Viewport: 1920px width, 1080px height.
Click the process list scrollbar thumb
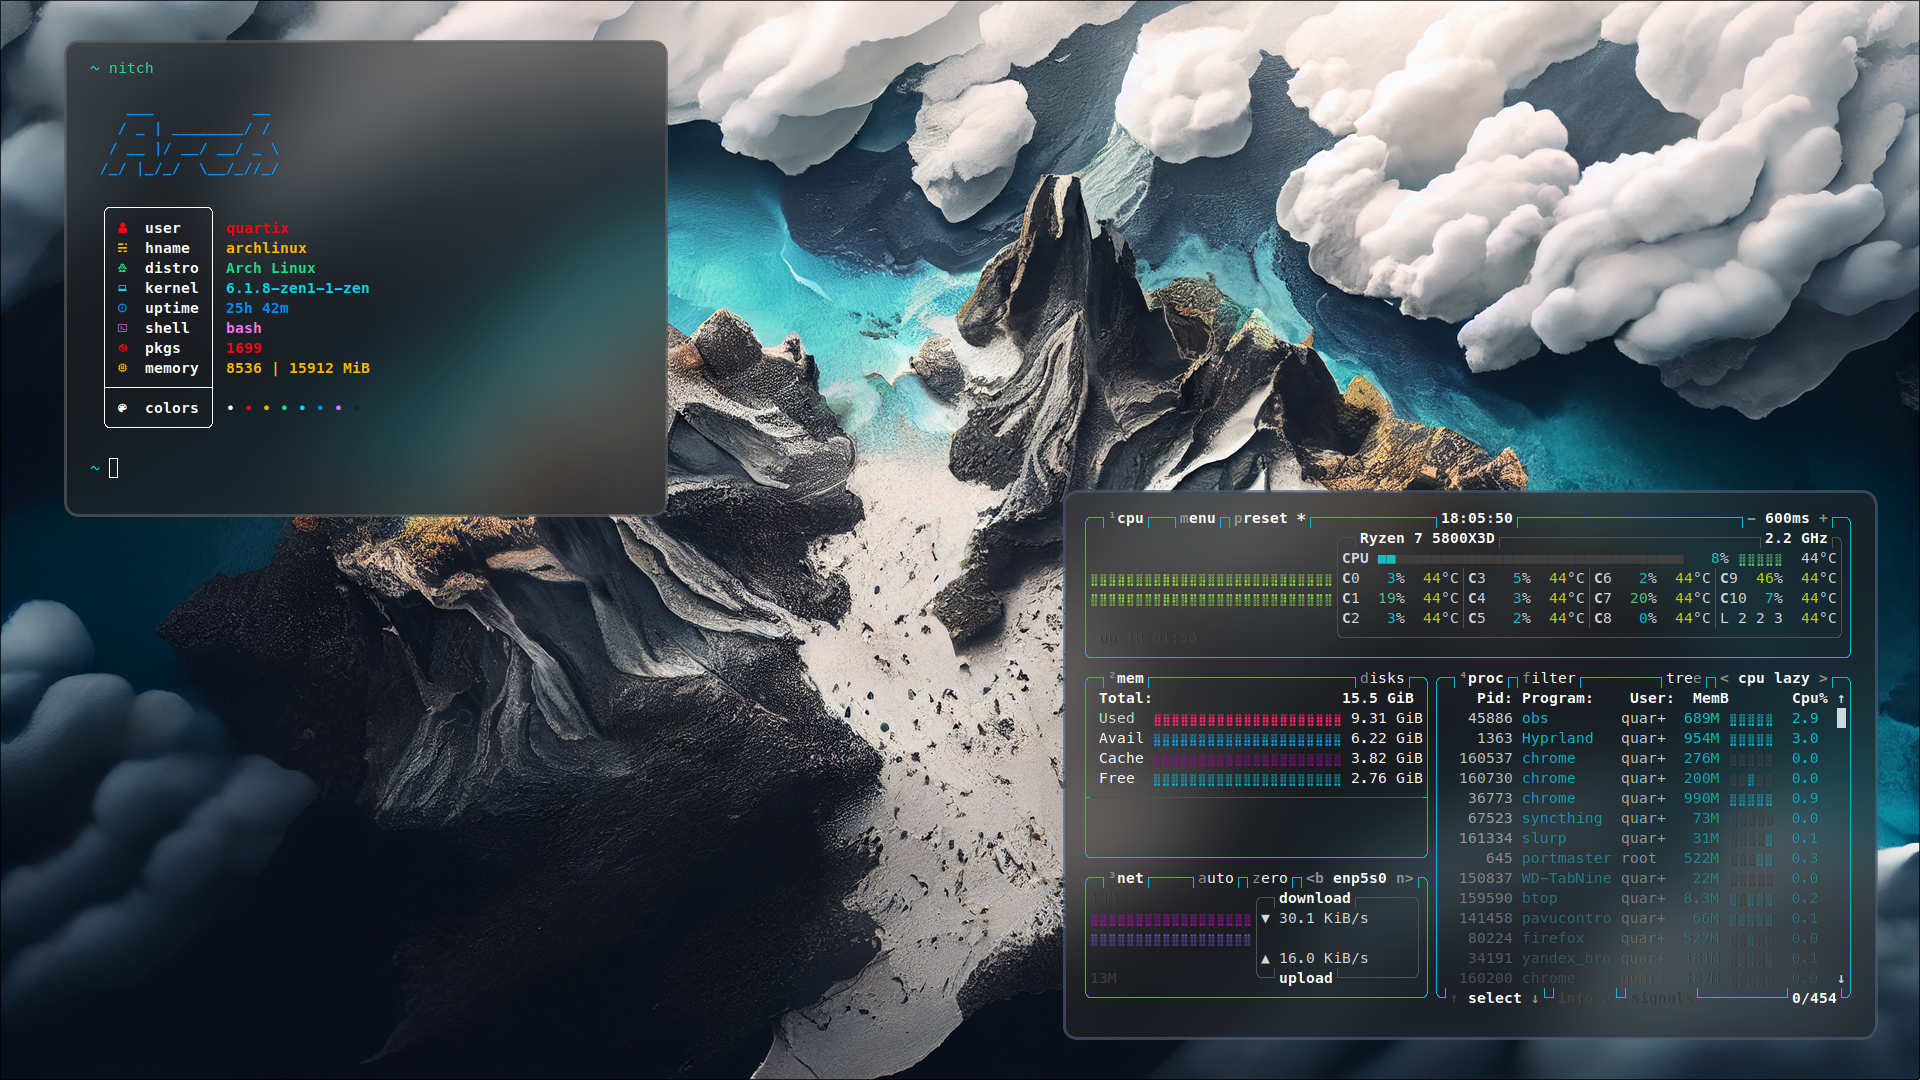click(x=1841, y=718)
